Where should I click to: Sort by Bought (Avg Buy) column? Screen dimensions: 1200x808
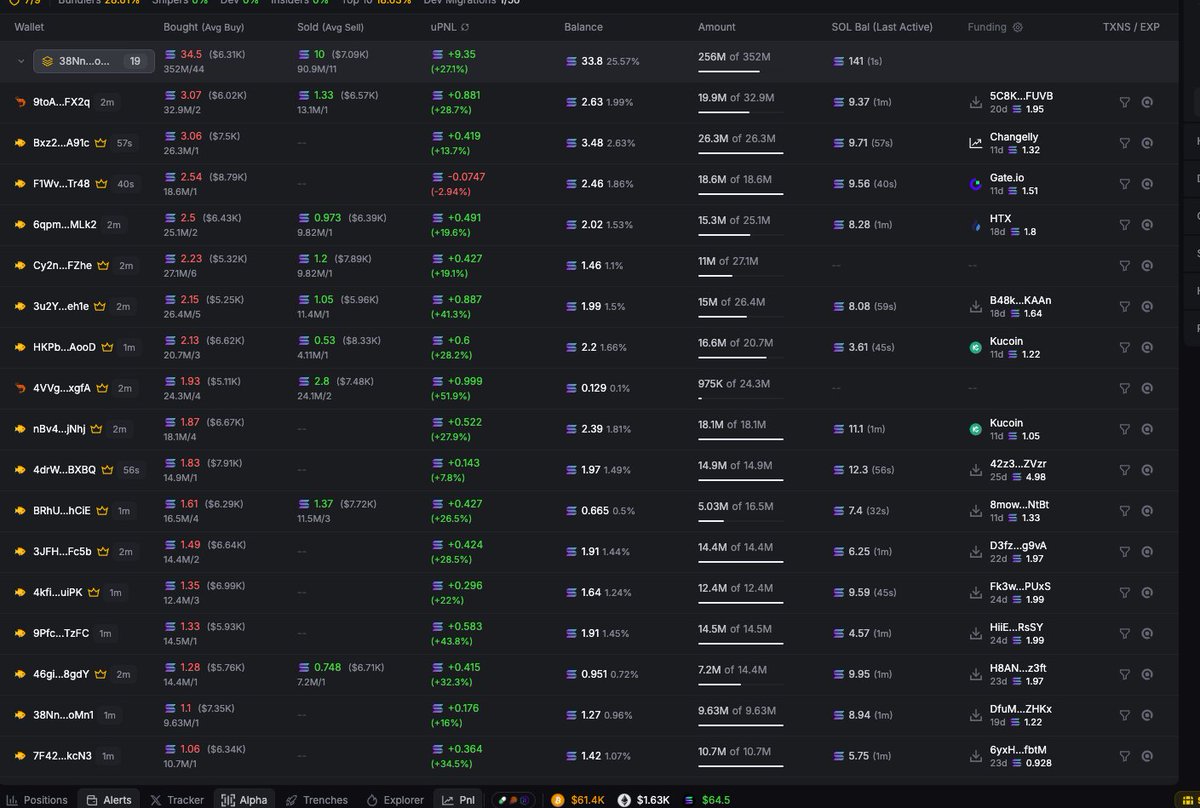pos(204,27)
